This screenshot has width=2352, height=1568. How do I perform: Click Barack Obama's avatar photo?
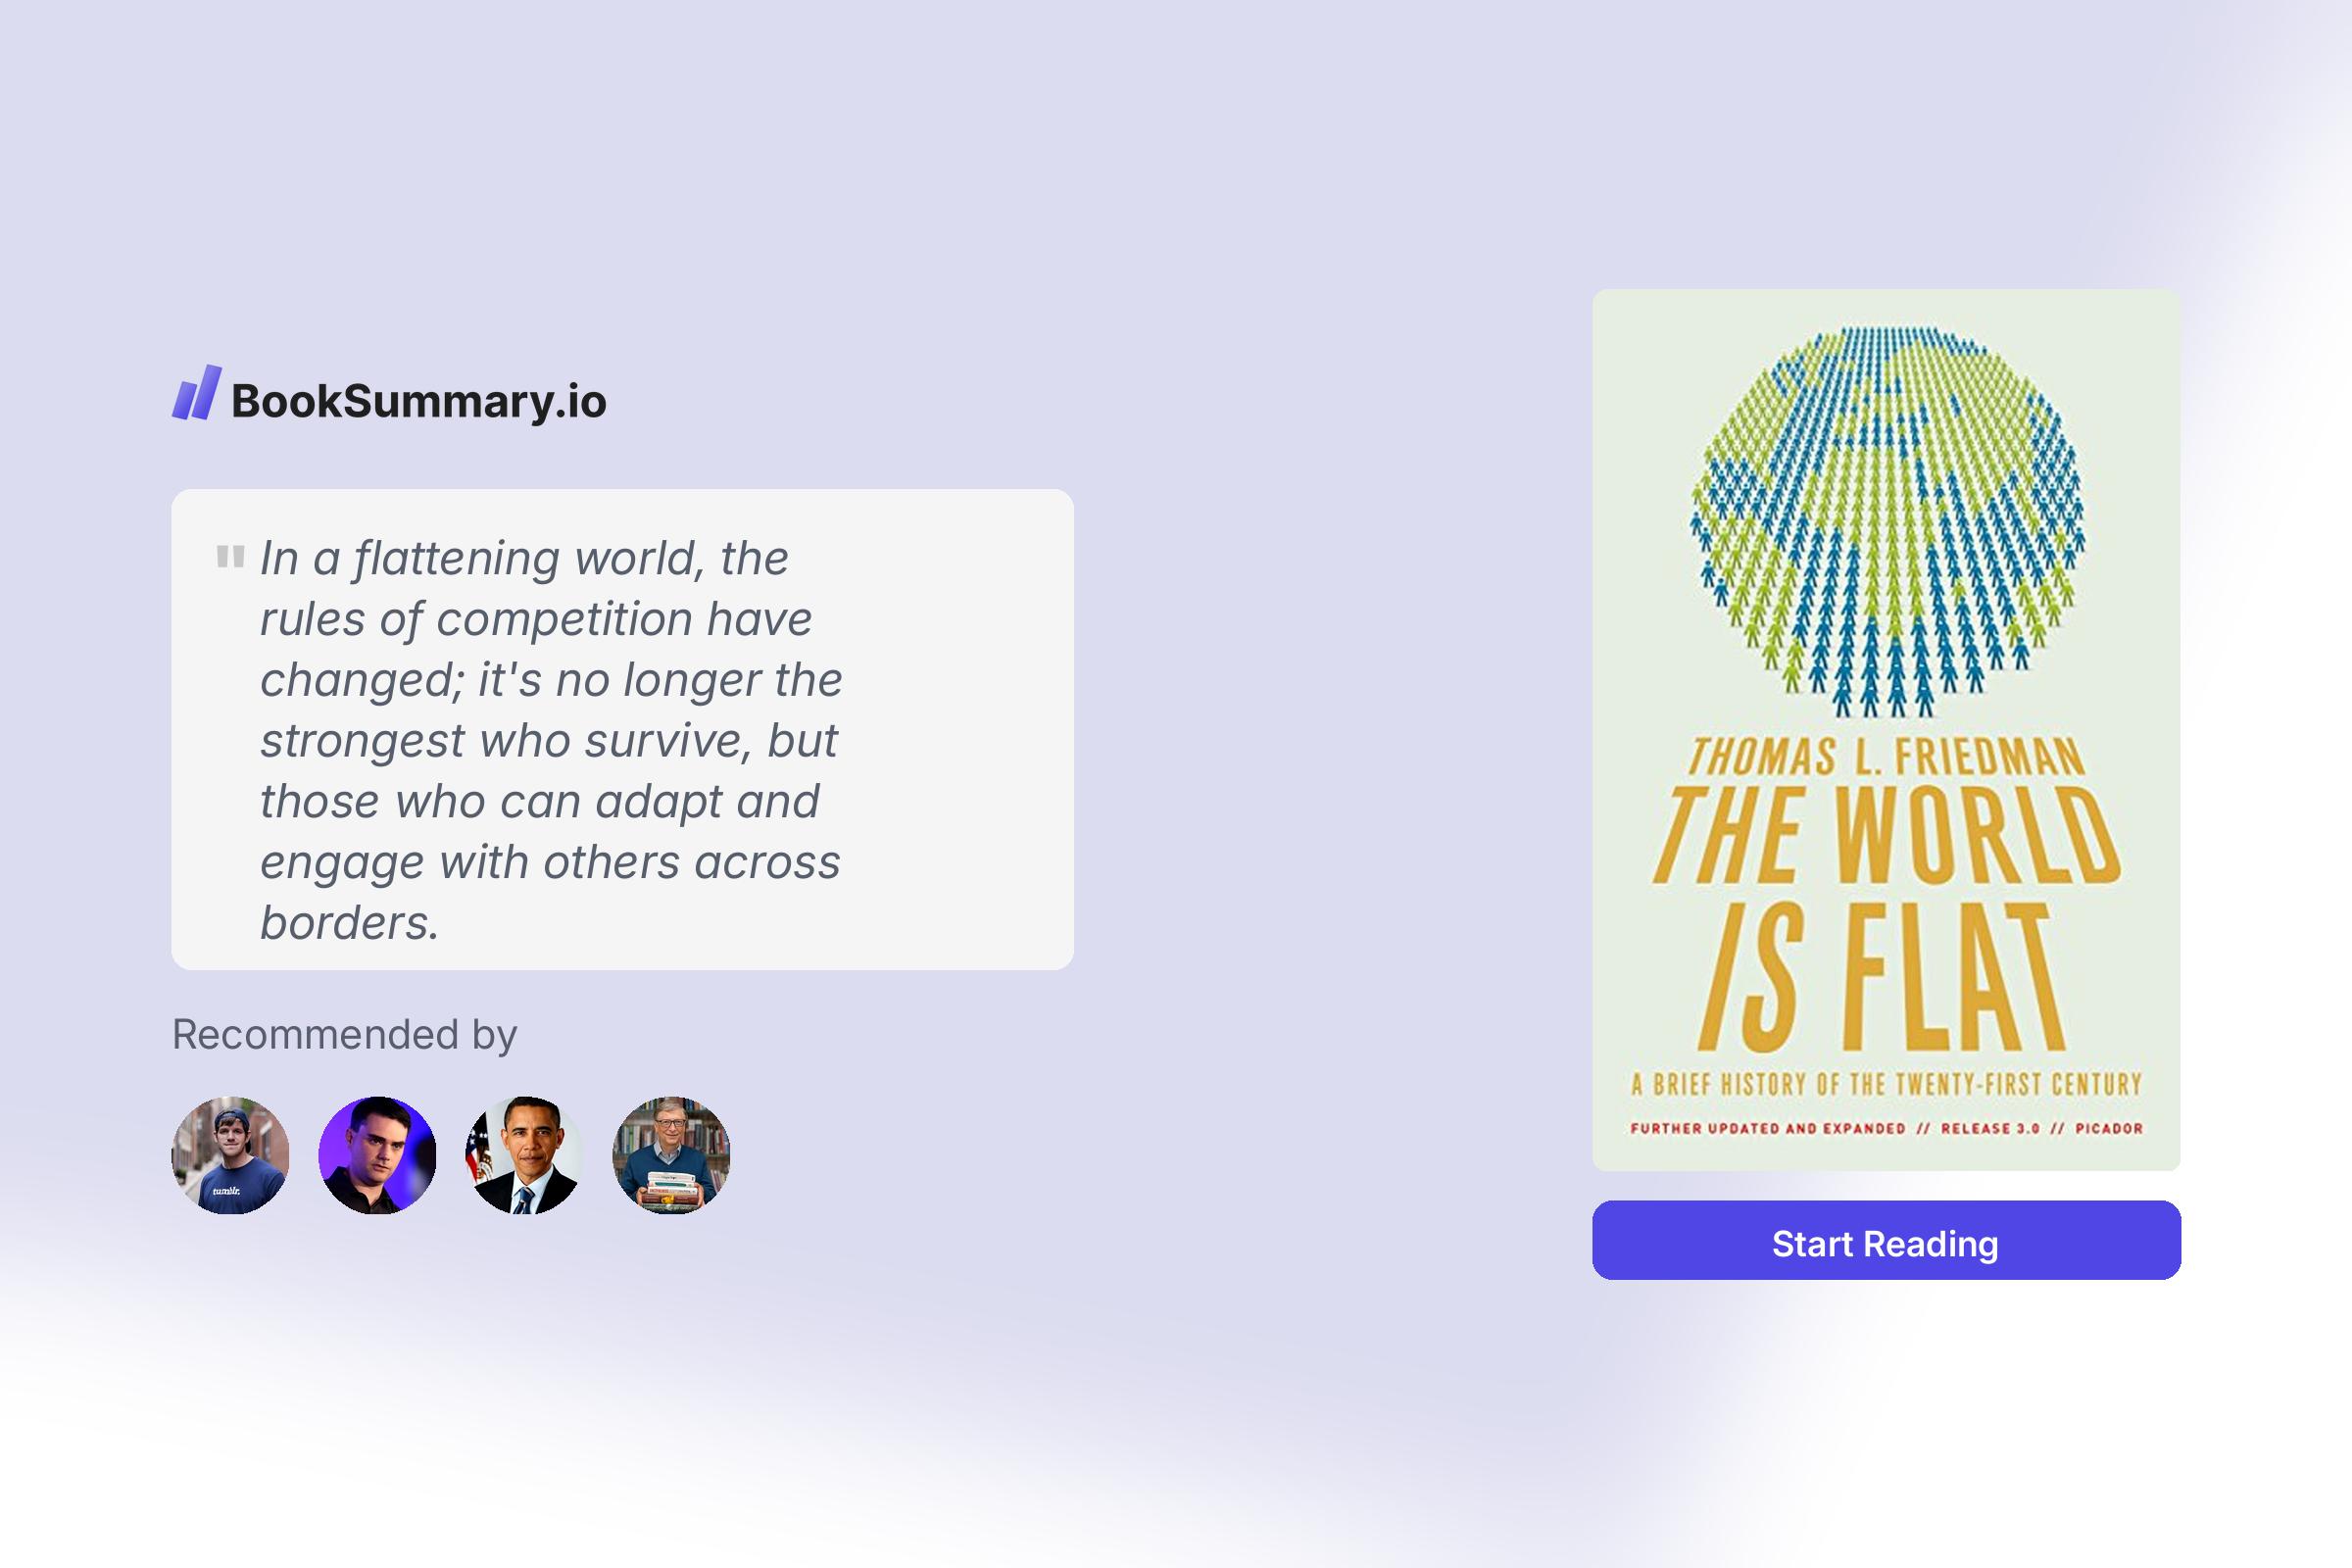pos(524,1156)
